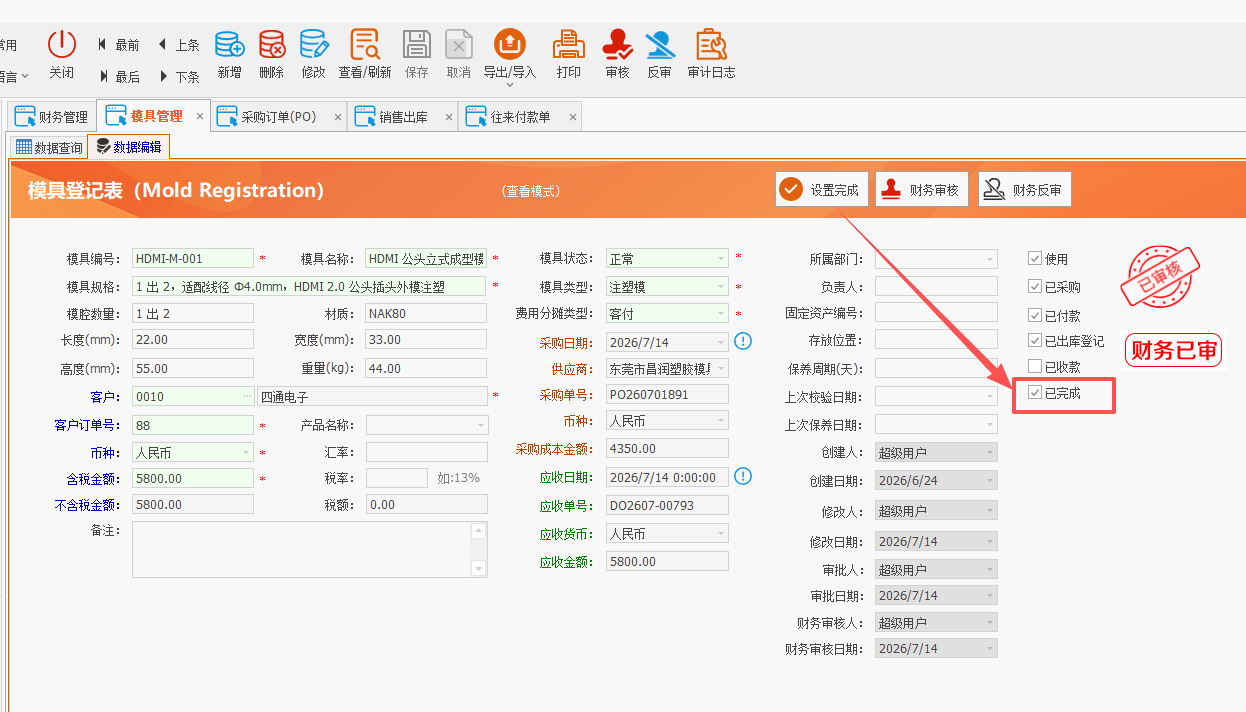Click the 查看/刷新 refresh icon
Viewport: 1246px width, 712px height.
click(x=364, y=44)
